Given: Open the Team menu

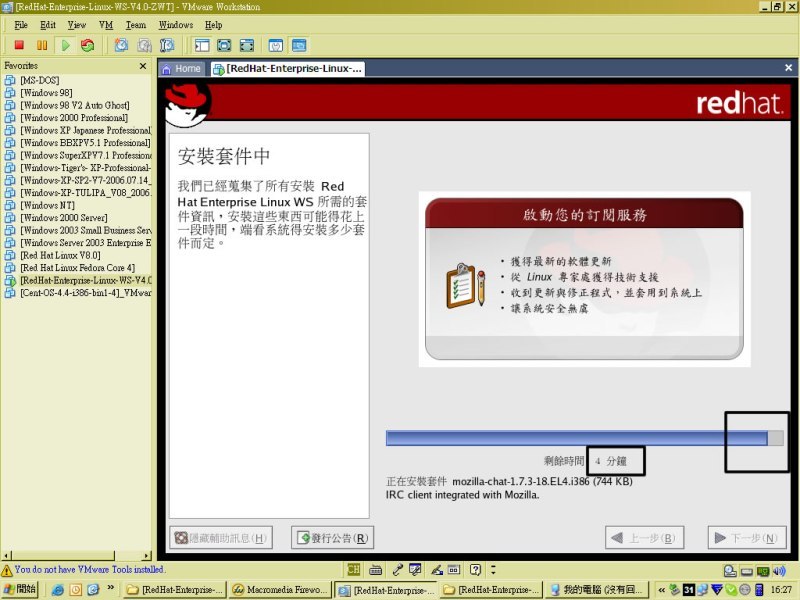Looking at the screenshot, I should point(136,24).
